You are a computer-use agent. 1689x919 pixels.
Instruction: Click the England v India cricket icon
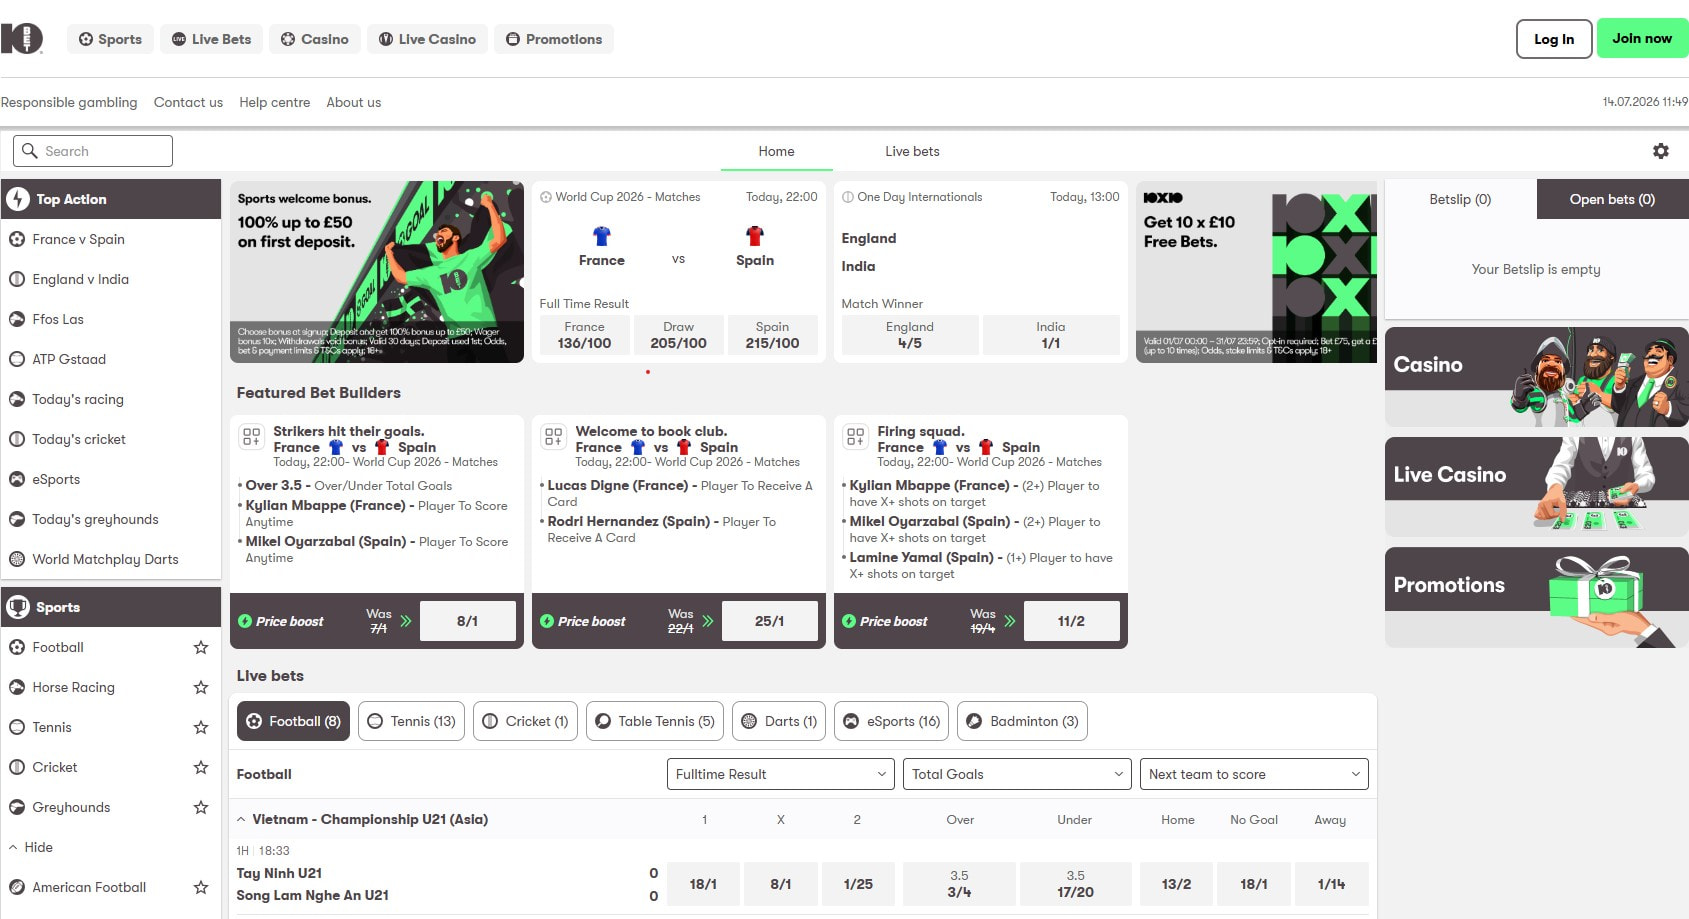tap(17, 279)
